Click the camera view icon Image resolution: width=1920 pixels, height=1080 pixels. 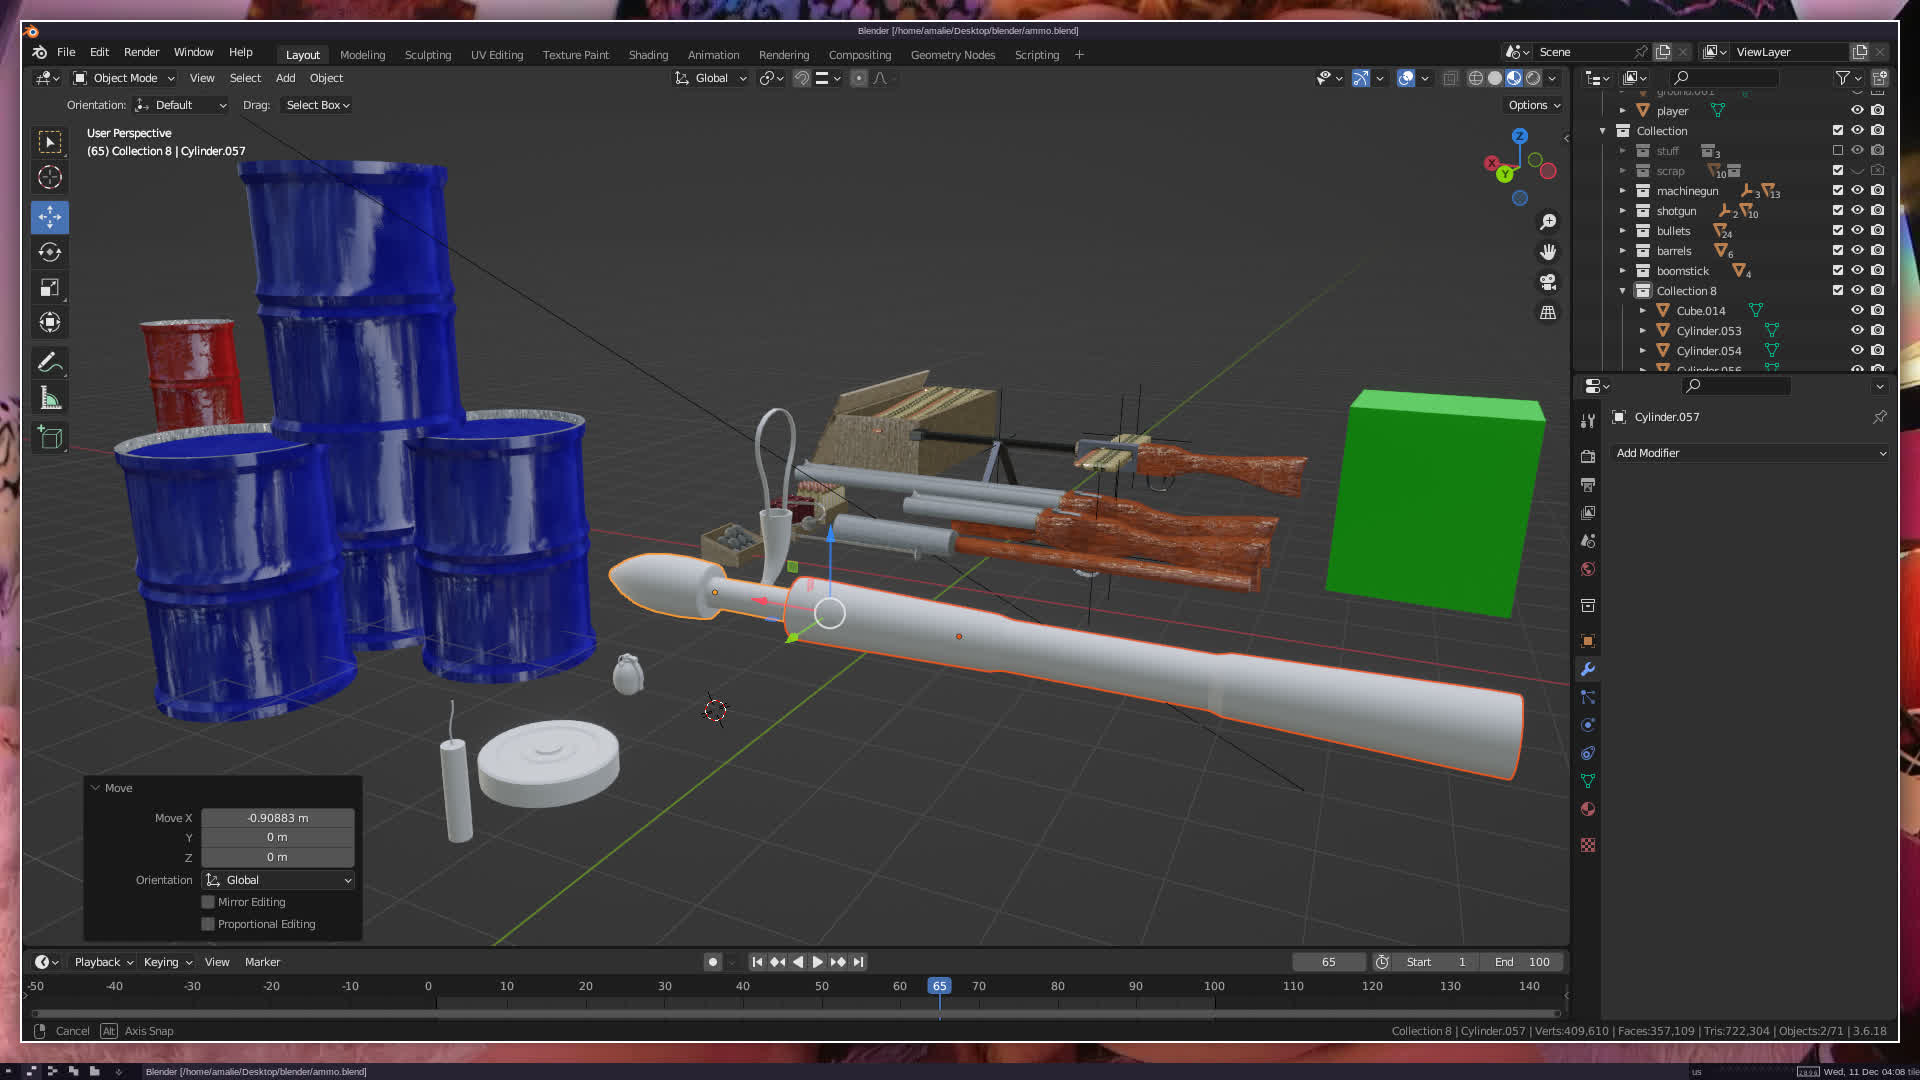[x=1548, y=282]
